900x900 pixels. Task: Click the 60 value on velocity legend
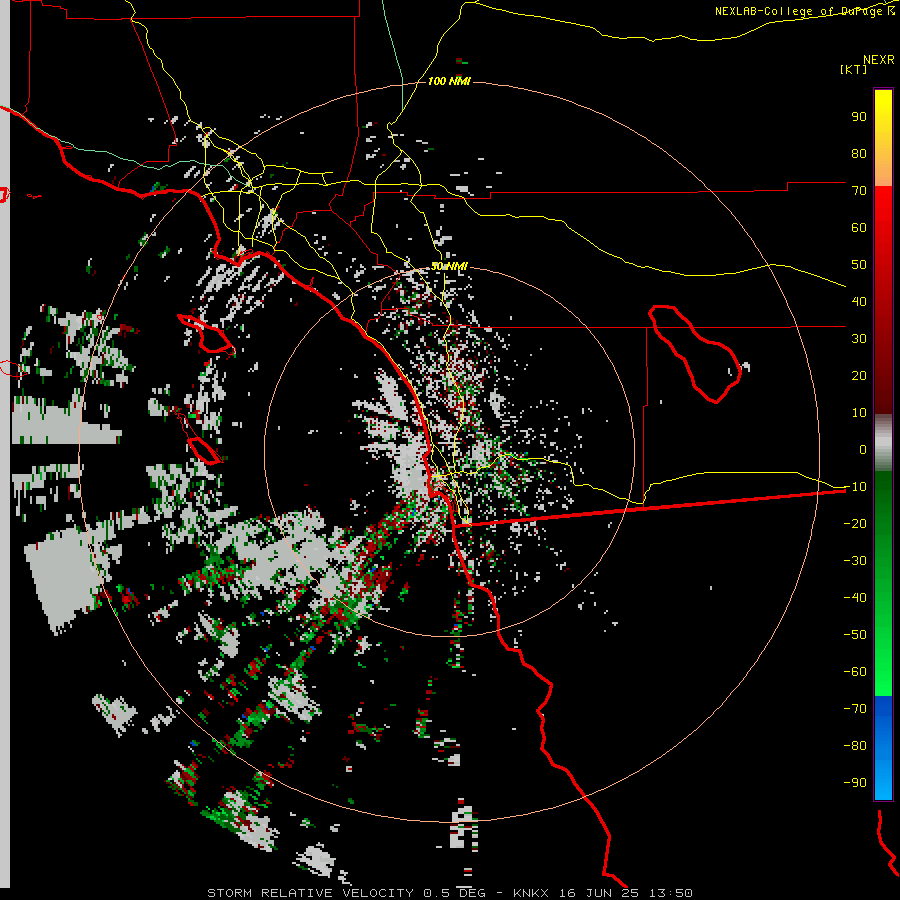(859, 227)
